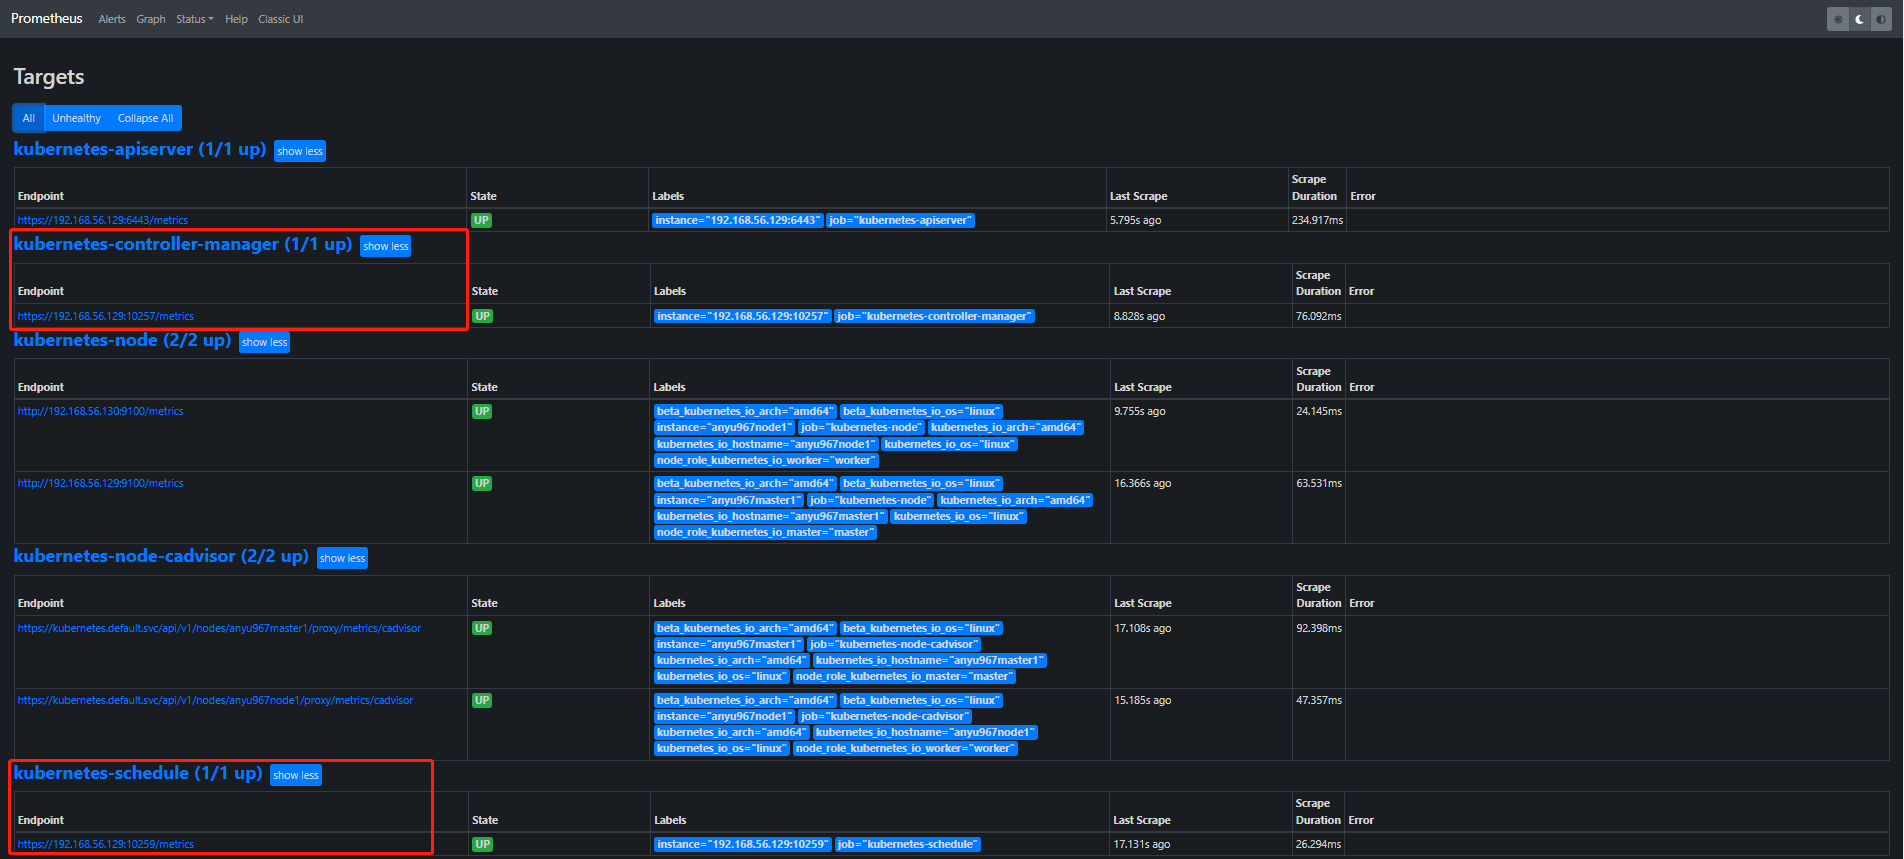
Task: Collapse kubernetes-node with show less
Action: 265,342
